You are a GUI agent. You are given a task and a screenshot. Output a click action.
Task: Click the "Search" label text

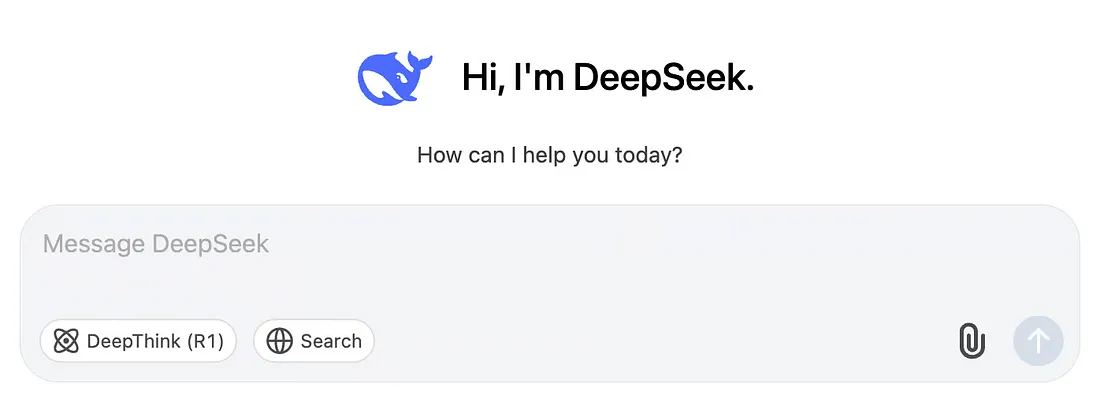click(x=331, y=342)
